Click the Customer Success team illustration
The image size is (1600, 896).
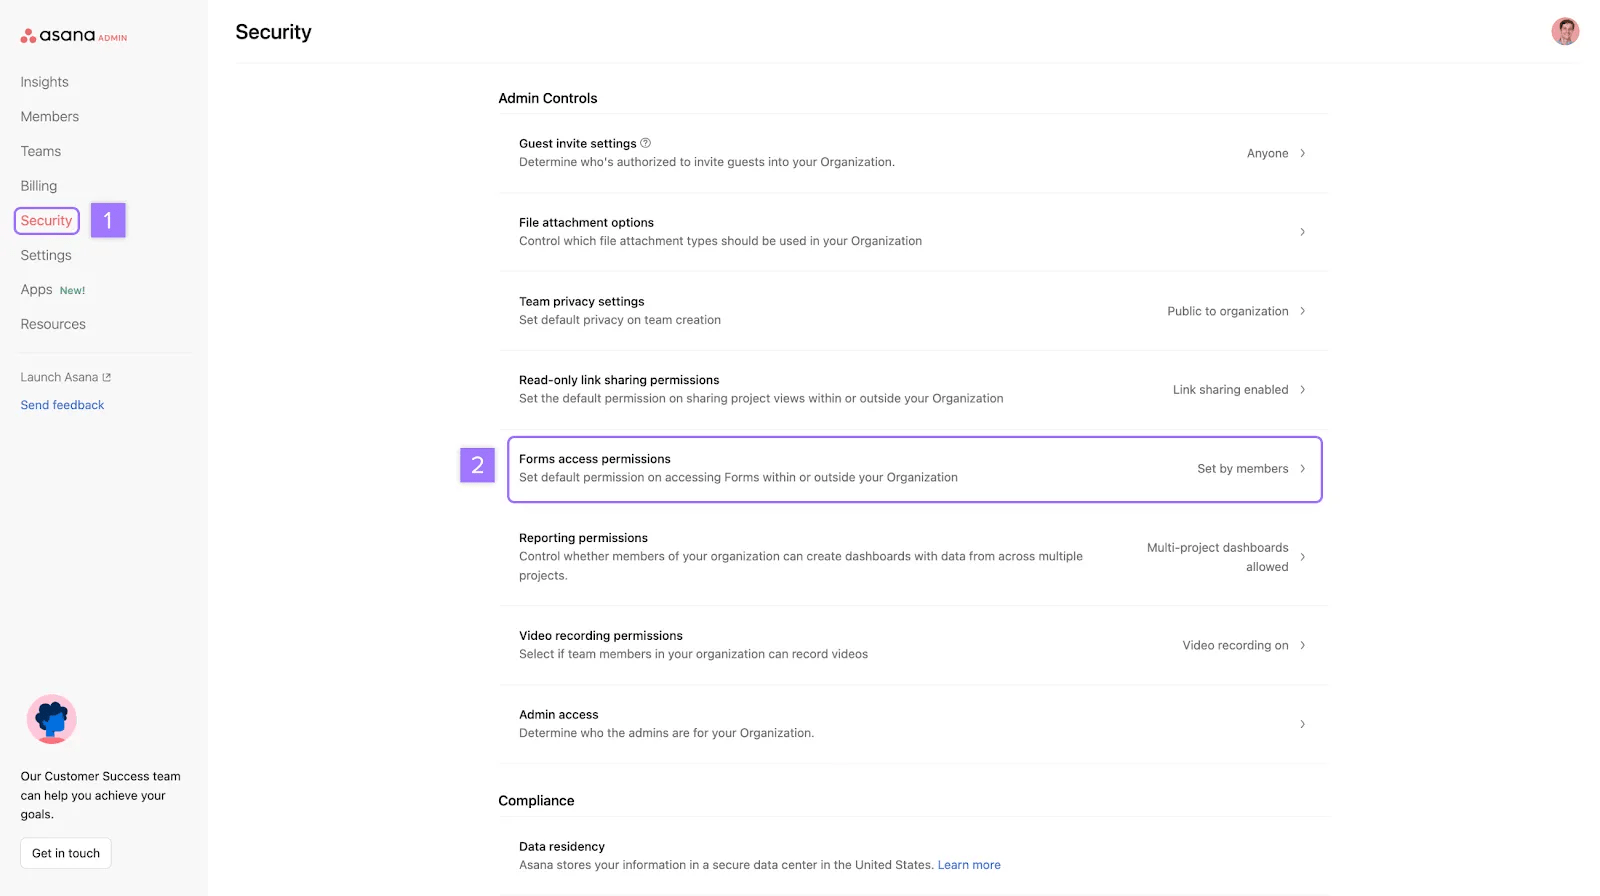point(52,719)
